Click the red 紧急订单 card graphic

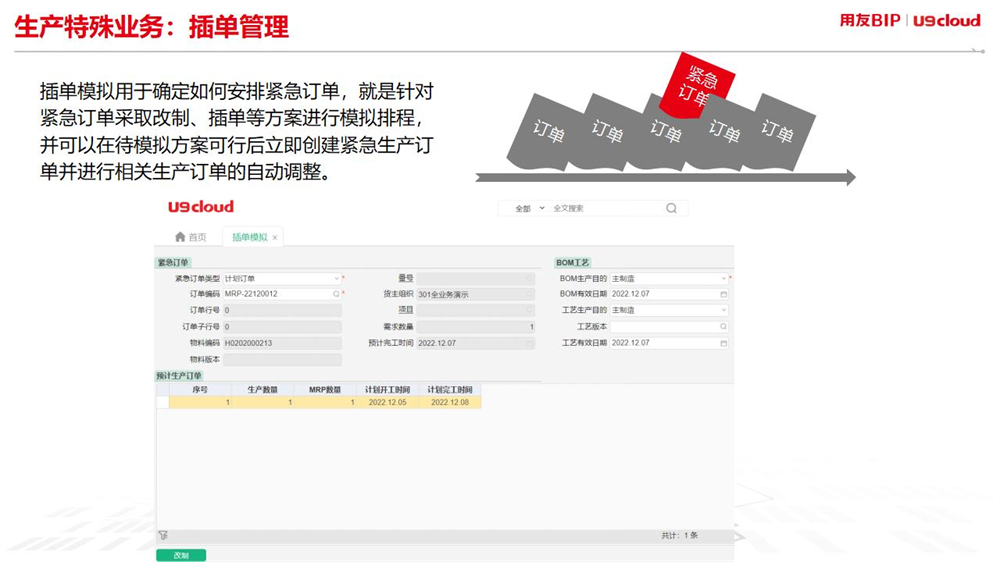tap(698, 85)
